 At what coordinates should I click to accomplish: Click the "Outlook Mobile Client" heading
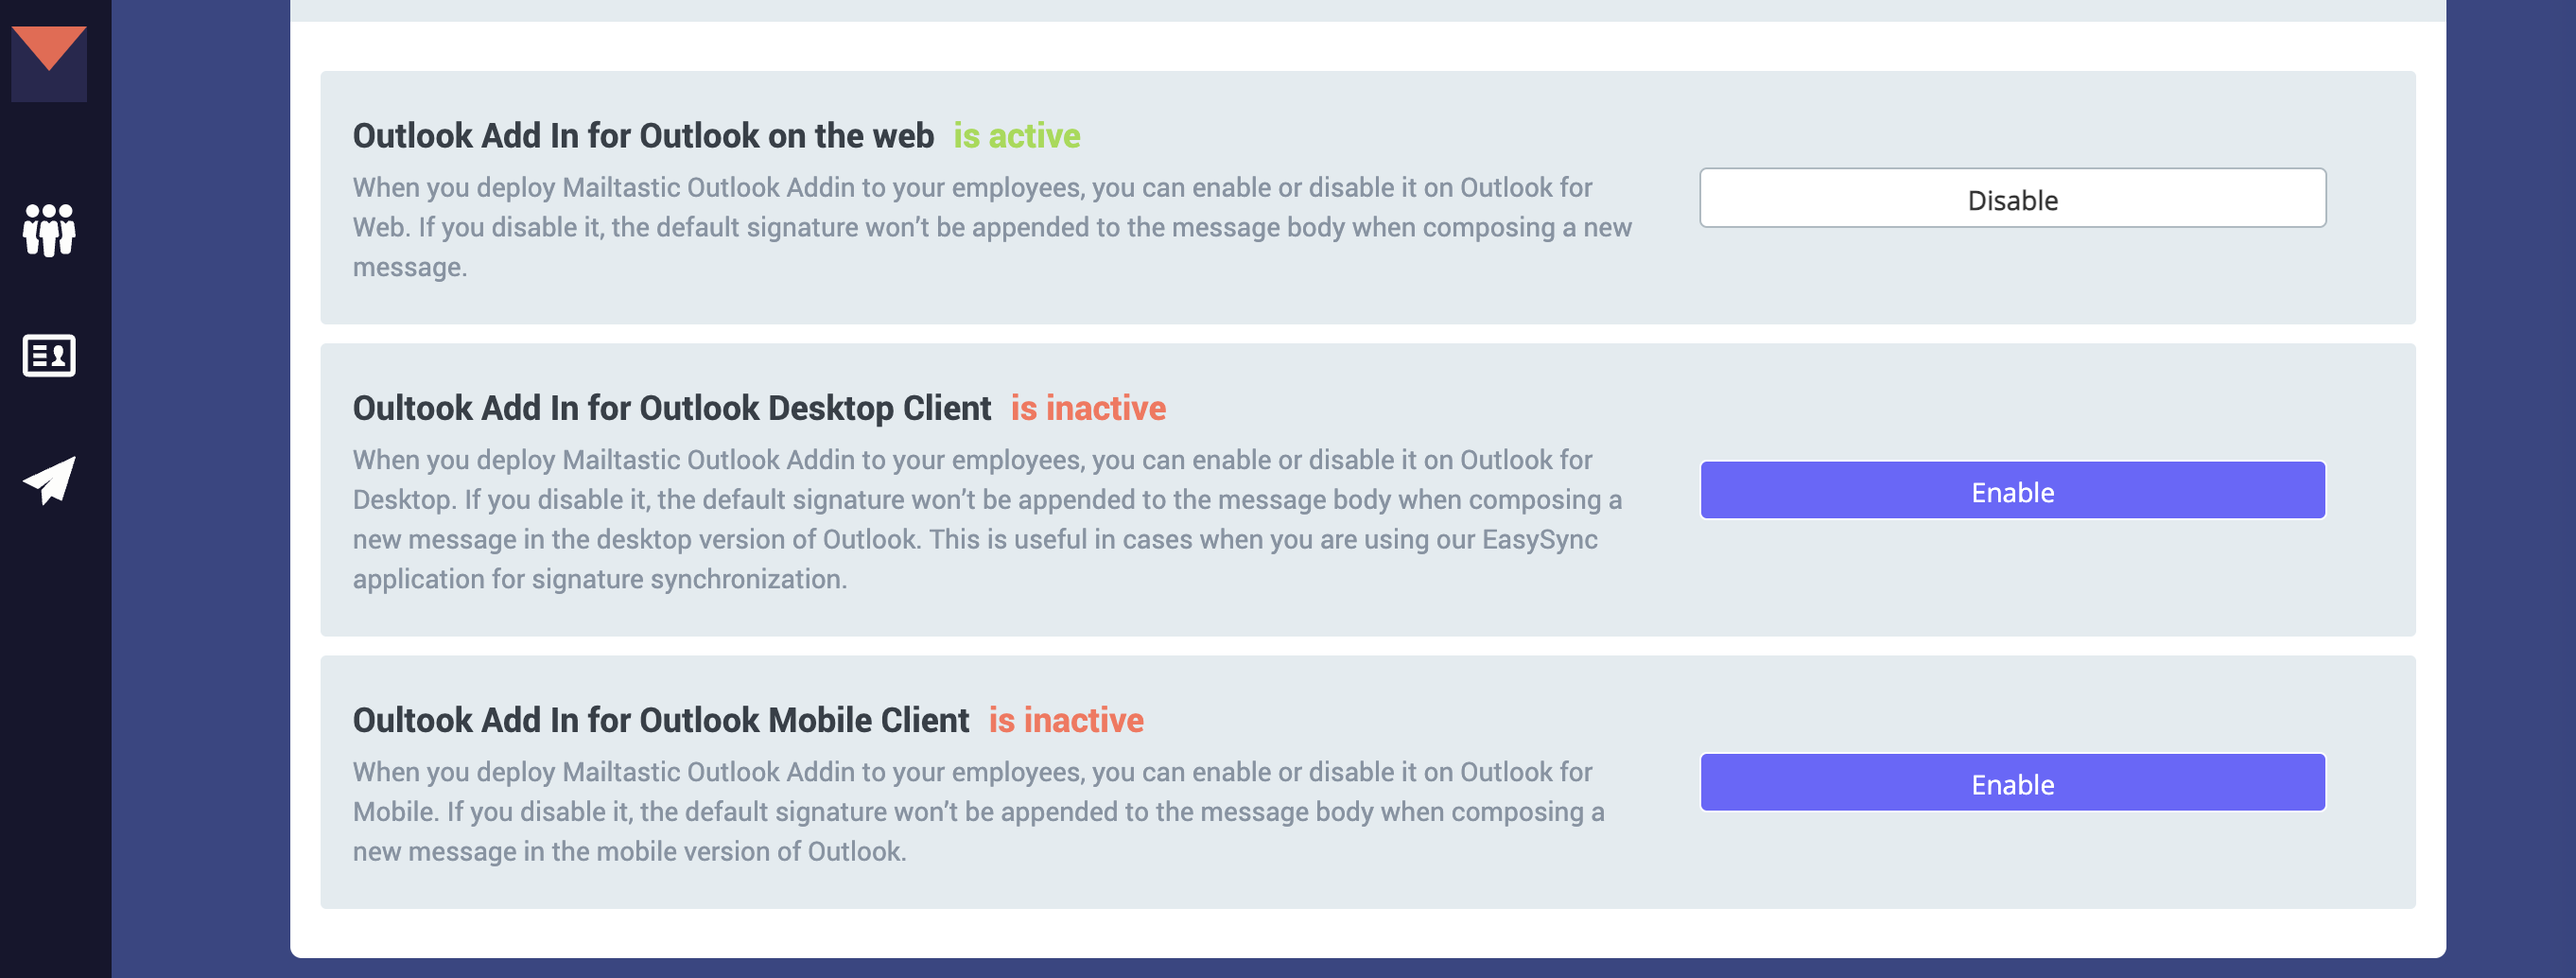pyautogui.click(x=660, y=720)
